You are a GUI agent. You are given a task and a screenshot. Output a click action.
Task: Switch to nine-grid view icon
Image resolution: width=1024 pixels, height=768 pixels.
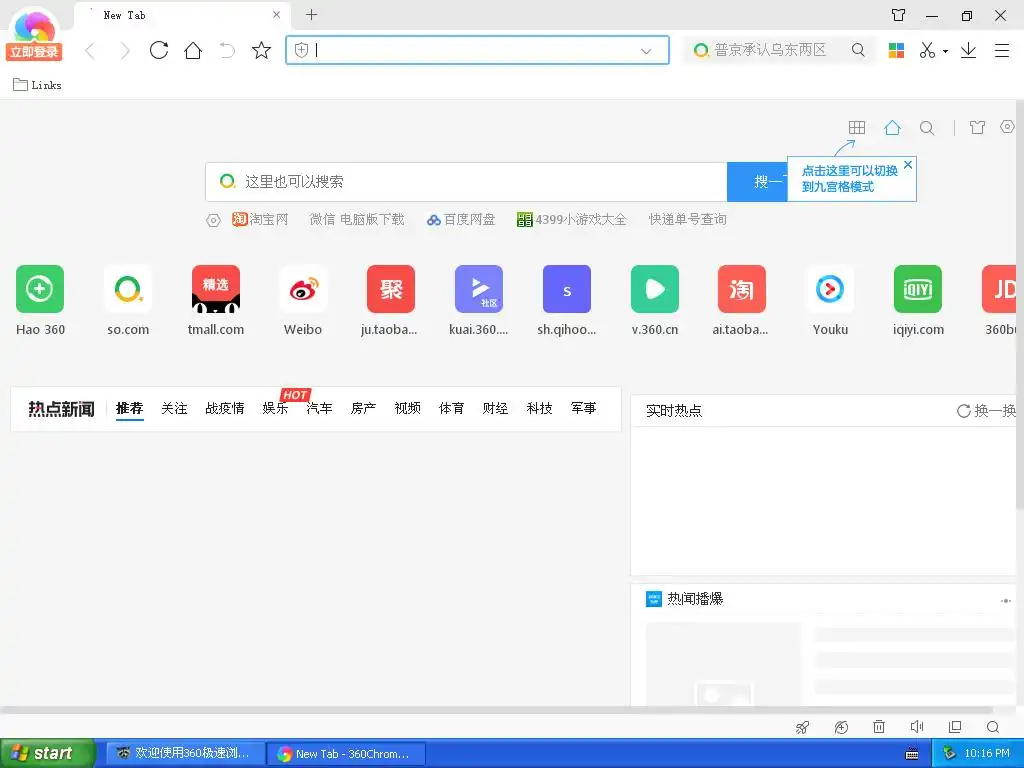tap(857, 127)
